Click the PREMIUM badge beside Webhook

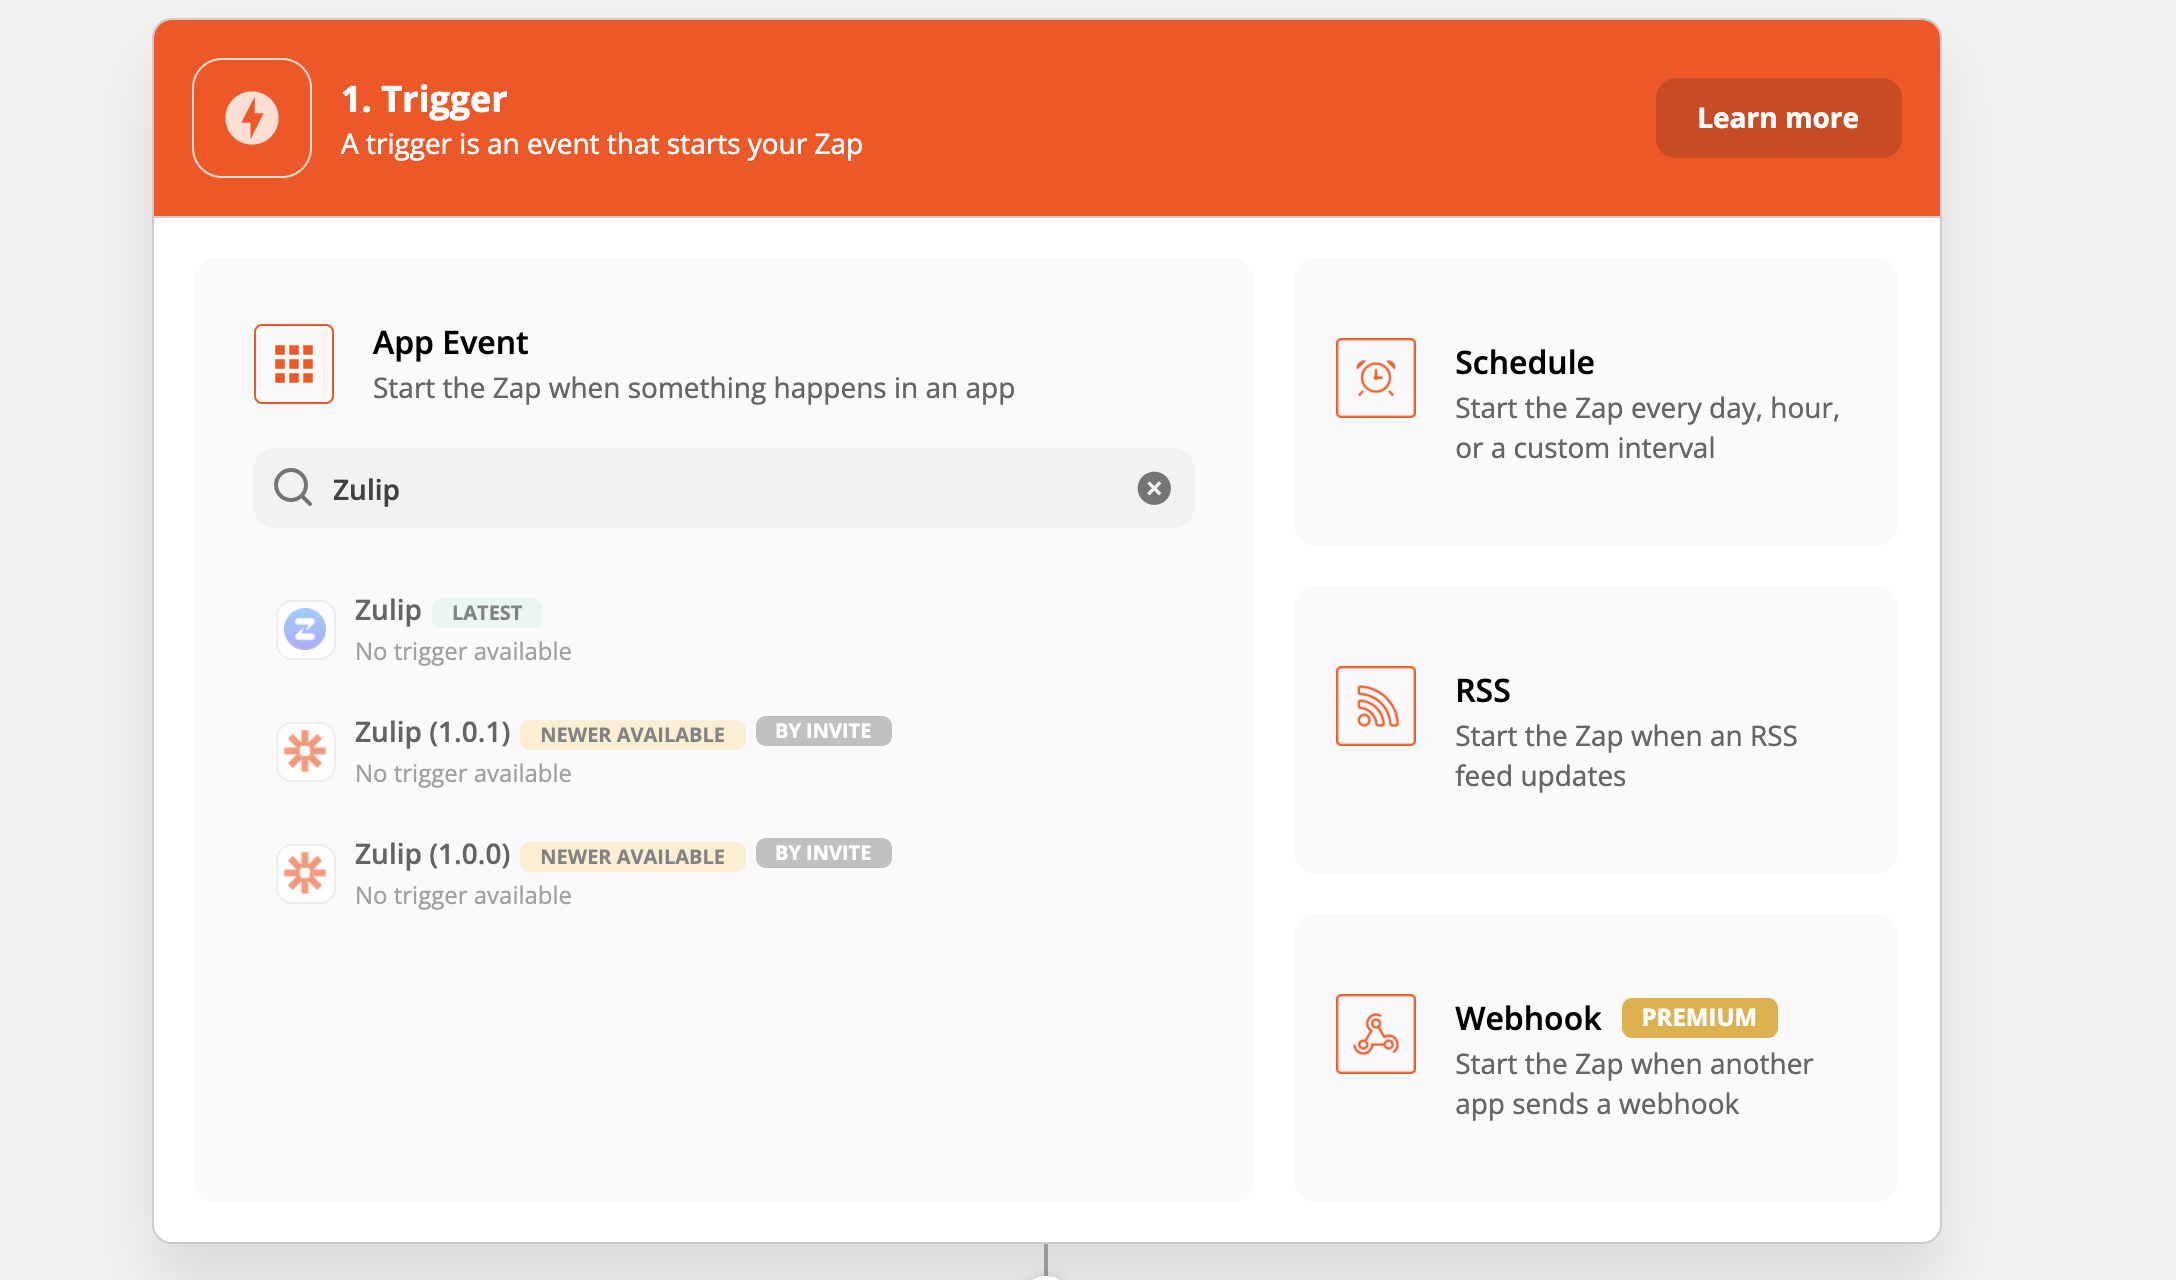[x=1699, y=1017]
